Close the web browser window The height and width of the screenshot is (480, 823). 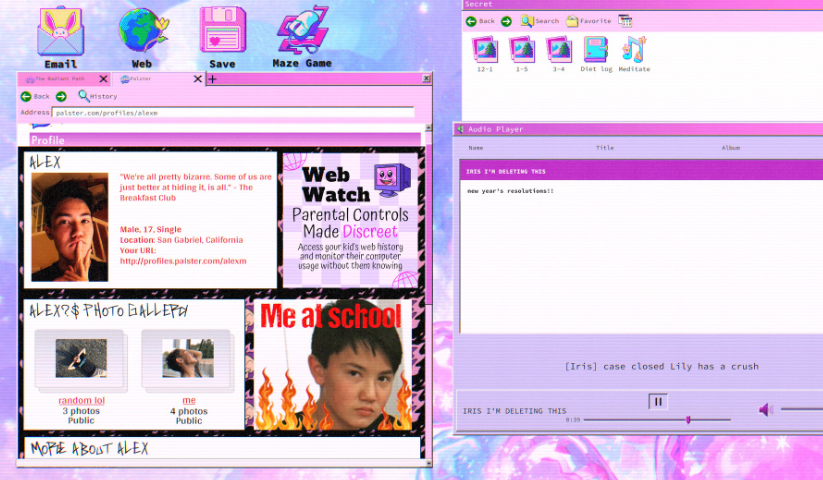tap(427, 78)
